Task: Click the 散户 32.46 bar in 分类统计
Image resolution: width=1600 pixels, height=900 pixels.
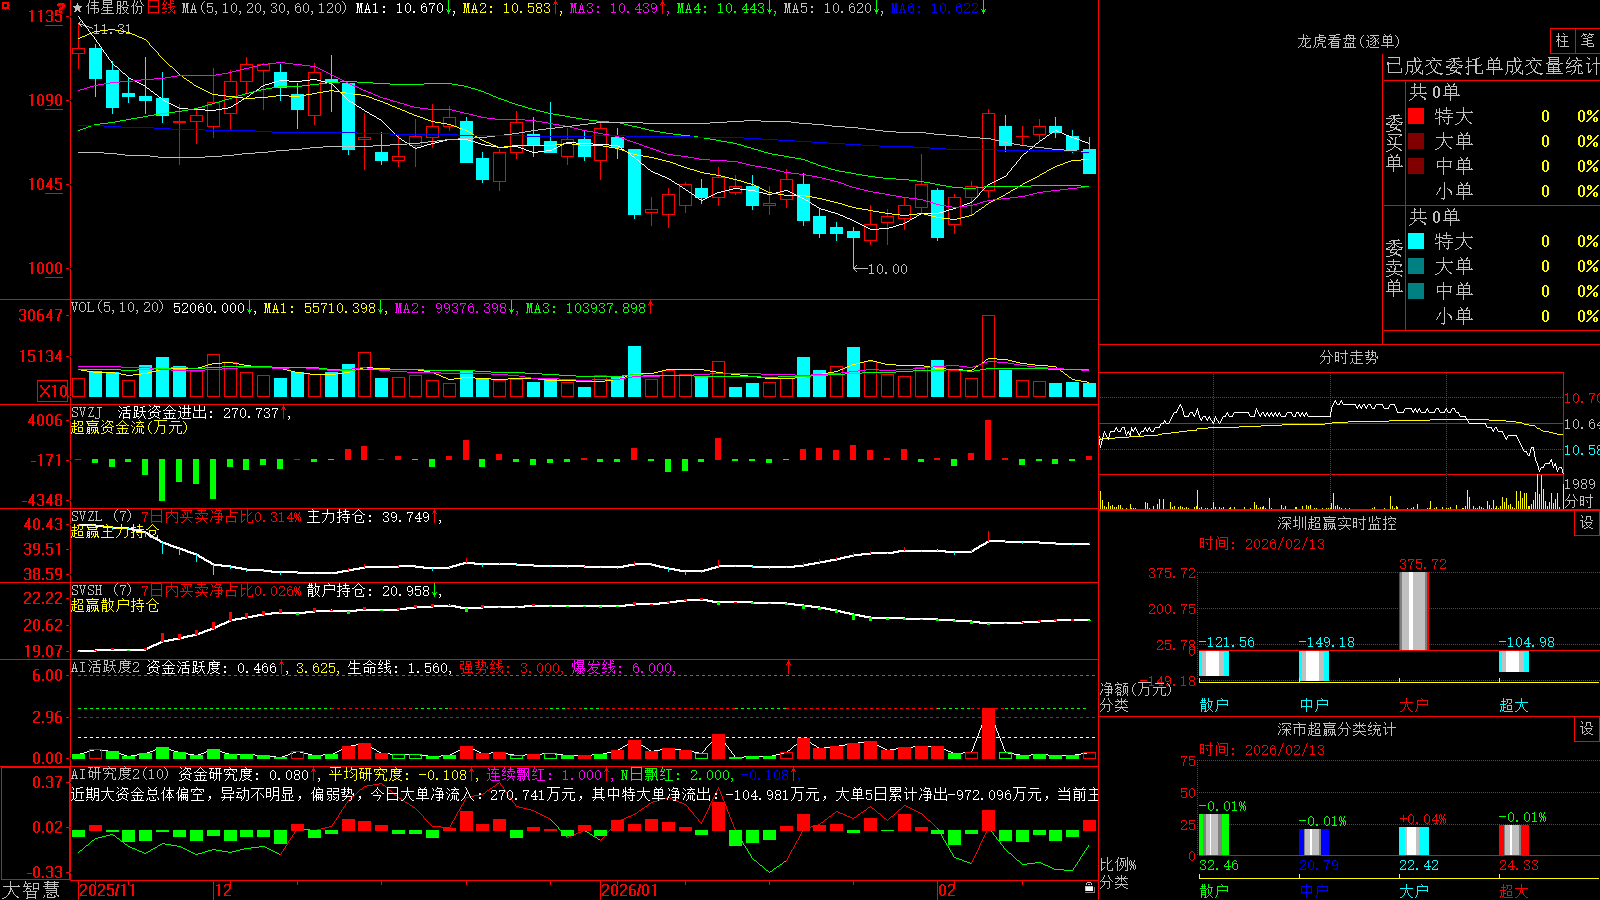Action: pyautogui.click(x=1214, y=835)
